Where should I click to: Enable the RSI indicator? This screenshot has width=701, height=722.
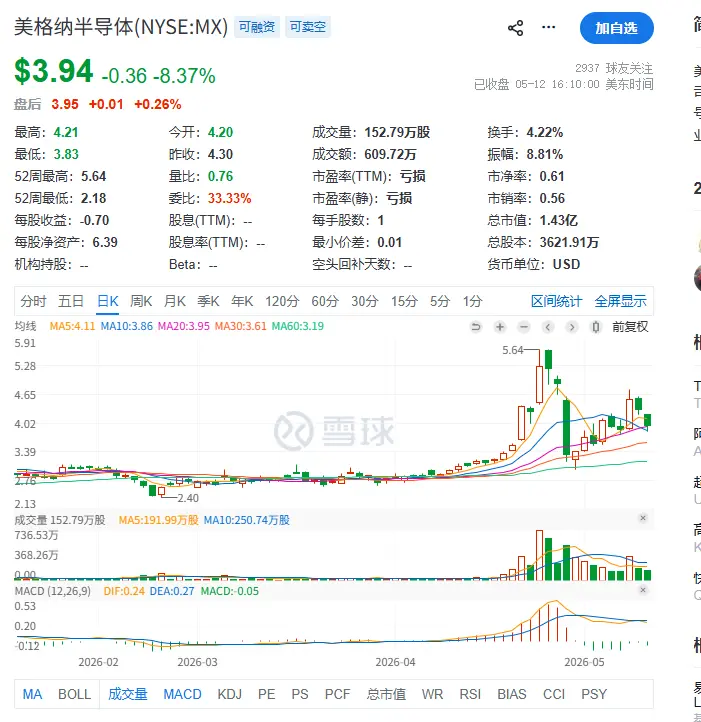point(470,694)
